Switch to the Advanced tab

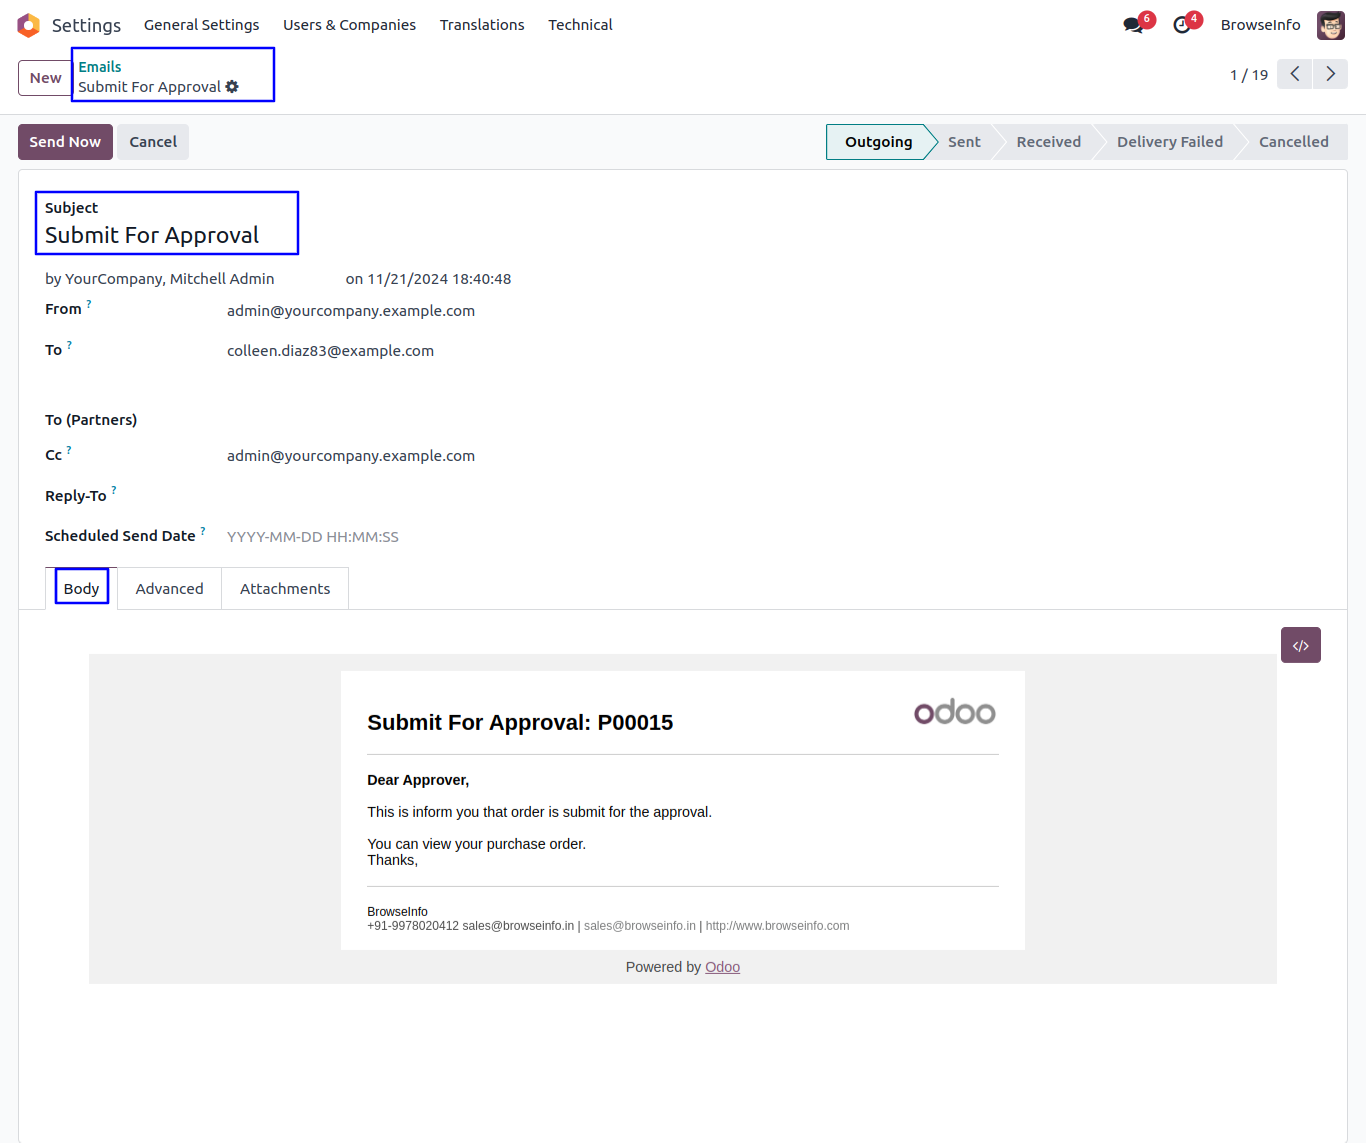(x=169, y=589)
